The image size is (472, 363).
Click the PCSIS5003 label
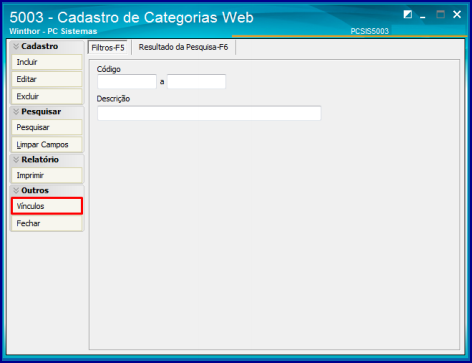click(369, 31)
